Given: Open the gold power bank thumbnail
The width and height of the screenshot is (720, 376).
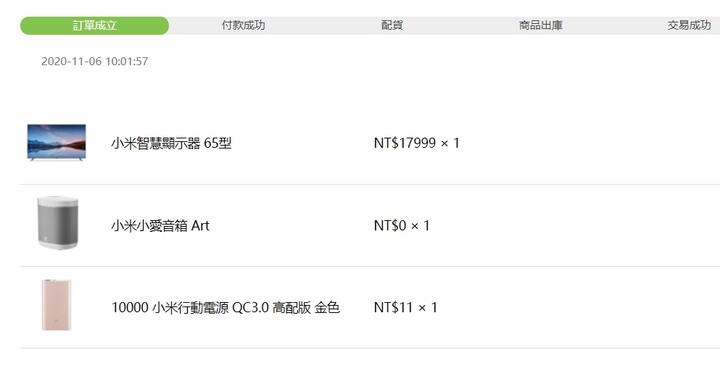Looking at the screenshot, I should pyautogui.click(x=56, y=304).
